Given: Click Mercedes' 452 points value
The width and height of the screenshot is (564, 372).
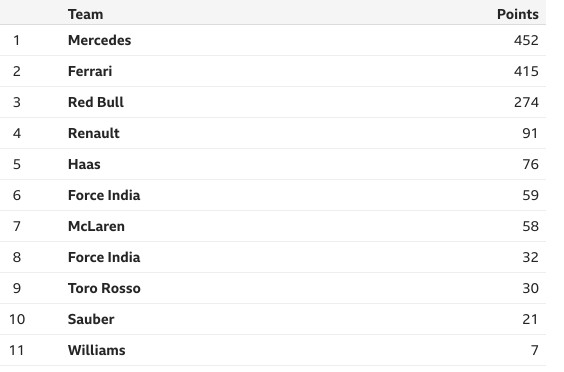Looking at the screenshot, I should click(x=526, y=40).
